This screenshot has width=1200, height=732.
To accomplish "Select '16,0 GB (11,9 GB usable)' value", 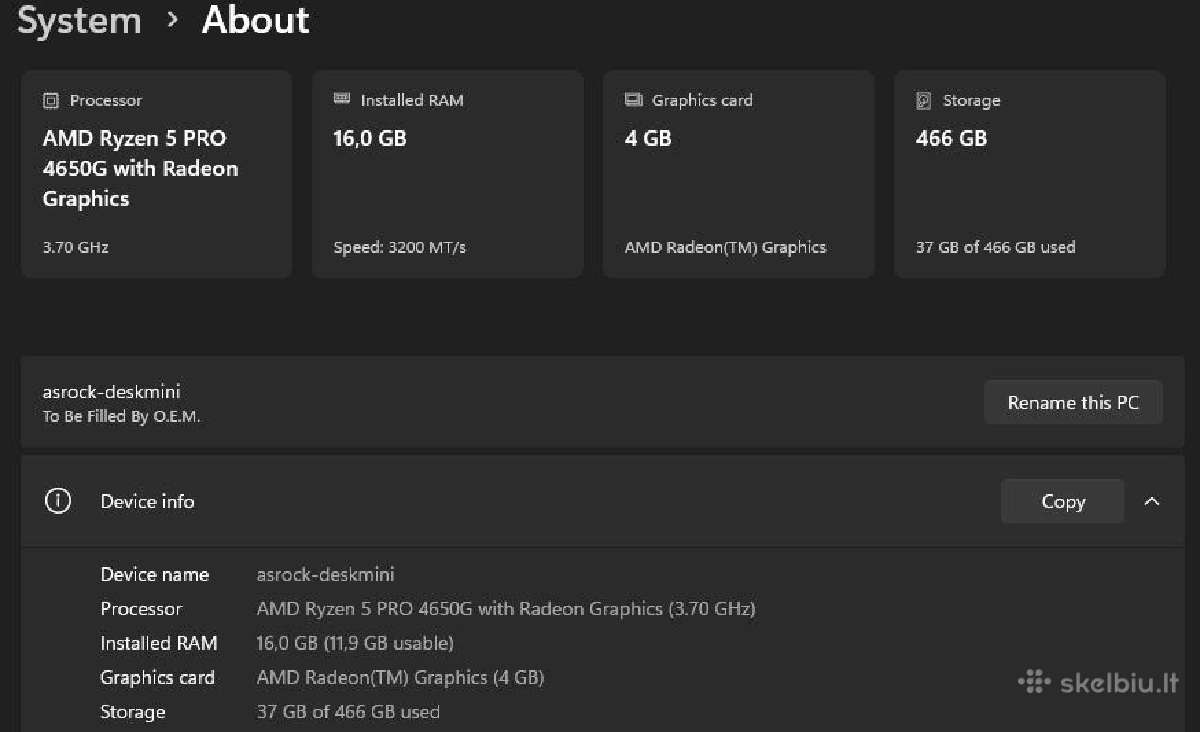I will click(x=355, y=643).
